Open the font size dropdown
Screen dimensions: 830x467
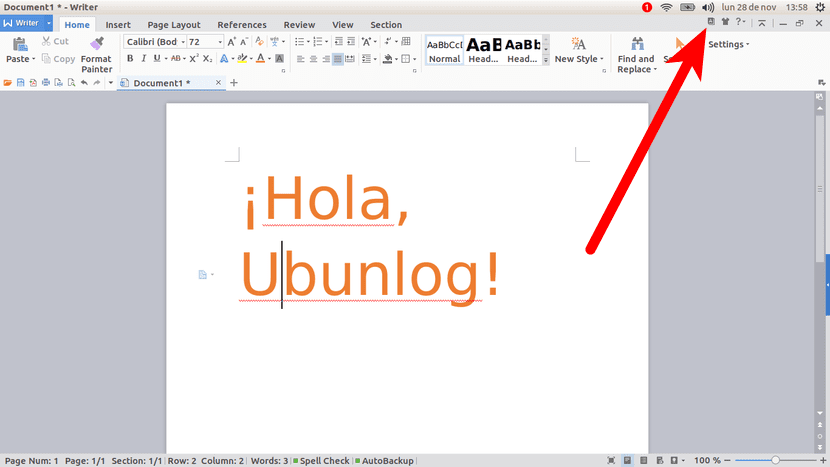(x=220, y=42)
